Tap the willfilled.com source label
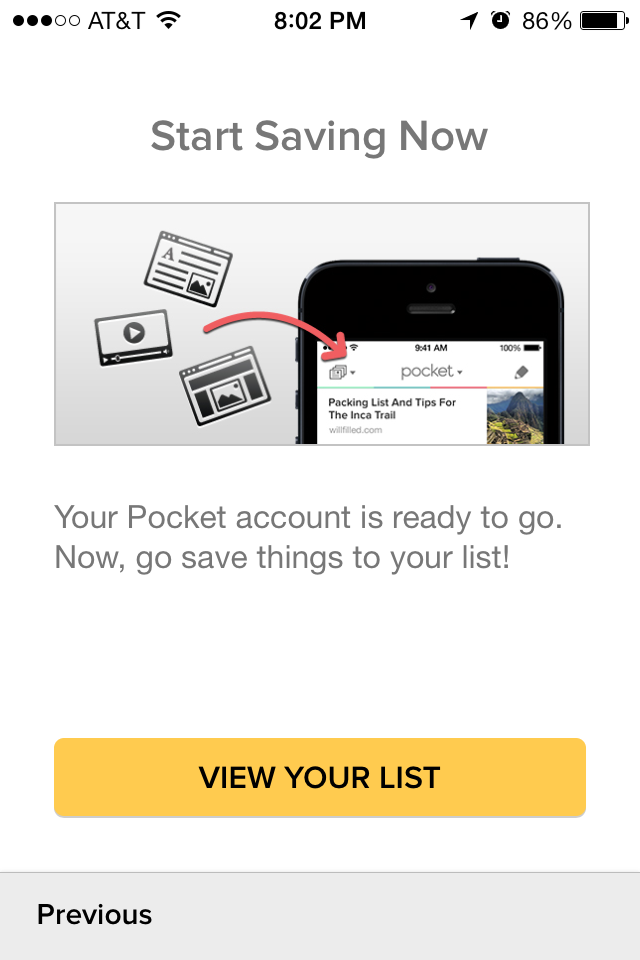Image resolution: width=640 pixels, height=960 pixels. click(355, 430)
